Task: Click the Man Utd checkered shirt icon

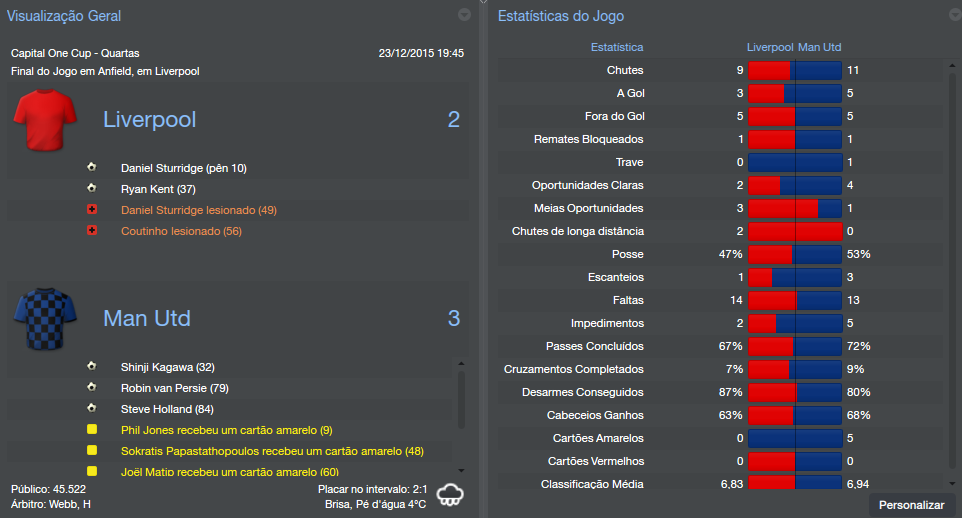Action: pos(46,318)
